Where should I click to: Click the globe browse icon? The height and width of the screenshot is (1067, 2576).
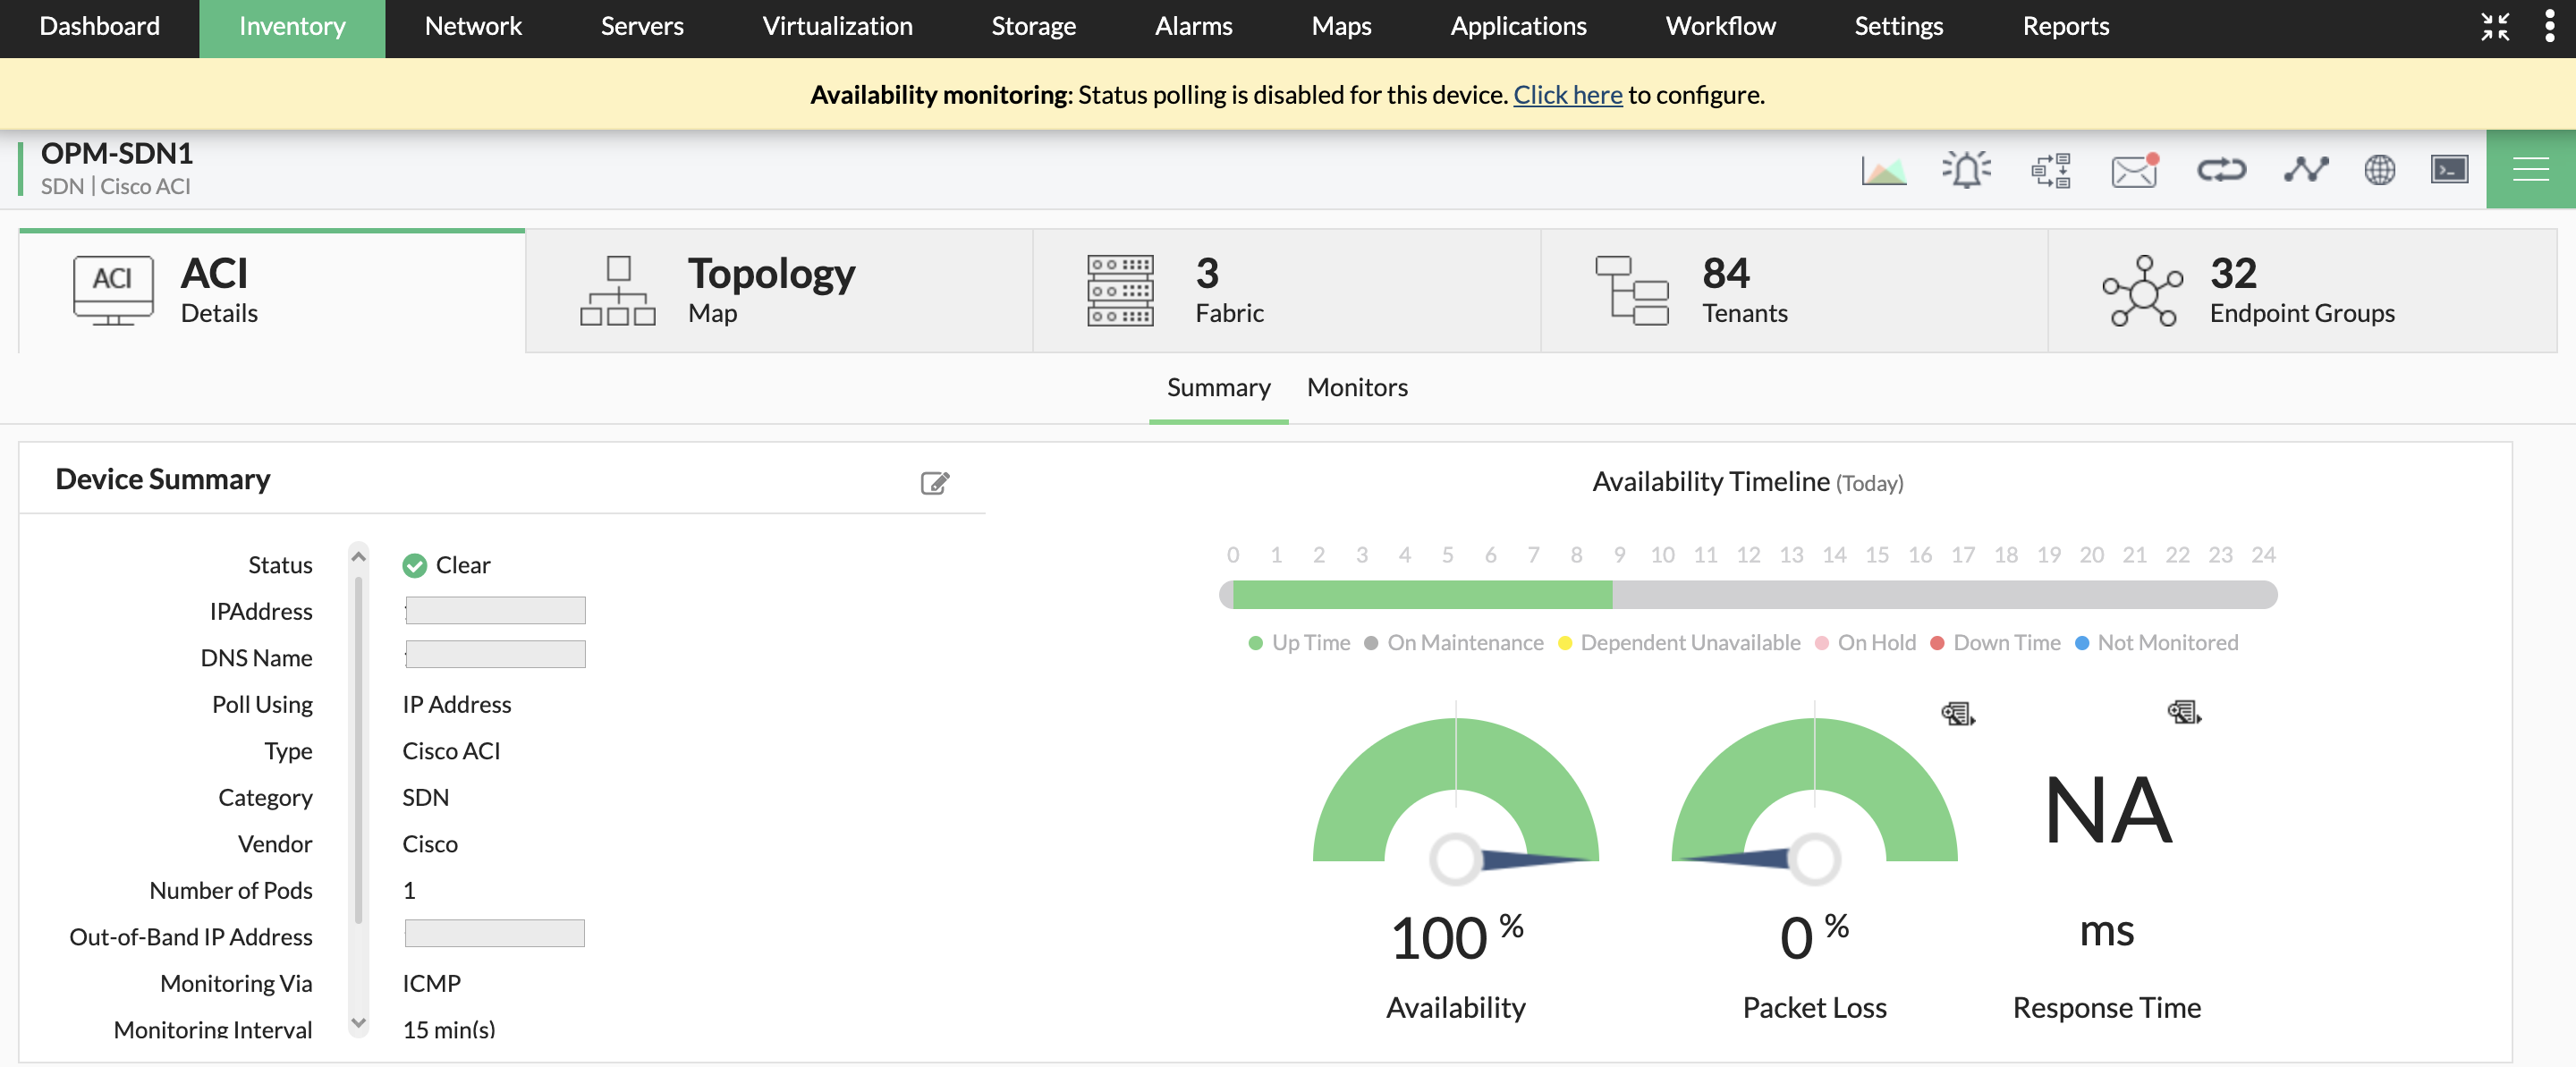[x=2379, y=170]
